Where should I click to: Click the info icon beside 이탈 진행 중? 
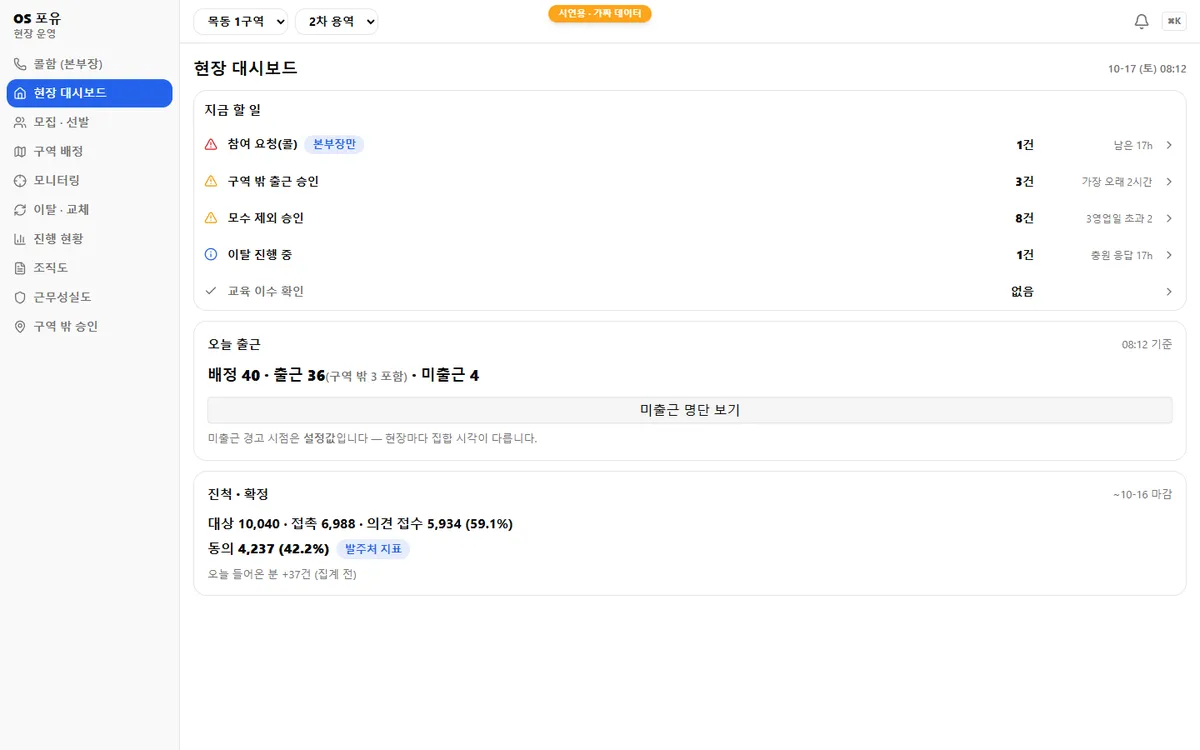211,255
